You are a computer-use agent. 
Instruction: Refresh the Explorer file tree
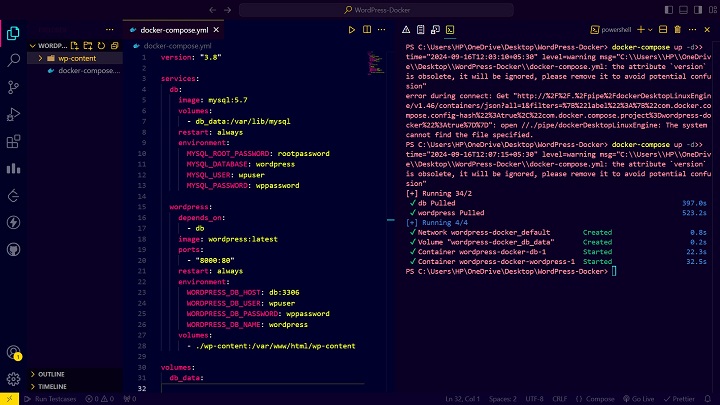click(x=101, y=45)
